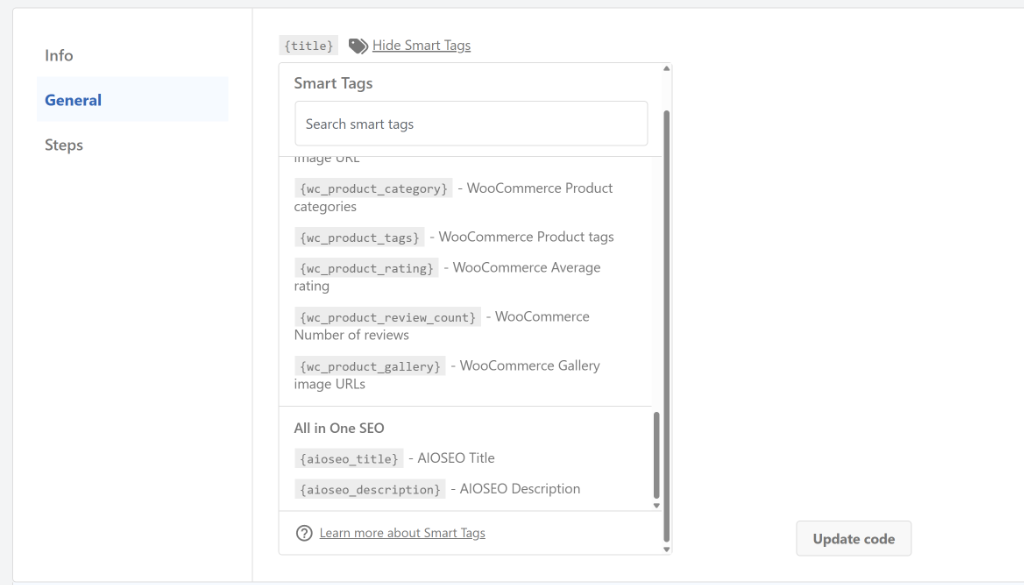Screen dimensions: 1024x585
Task: Select the General section
Action: point(133,99)
